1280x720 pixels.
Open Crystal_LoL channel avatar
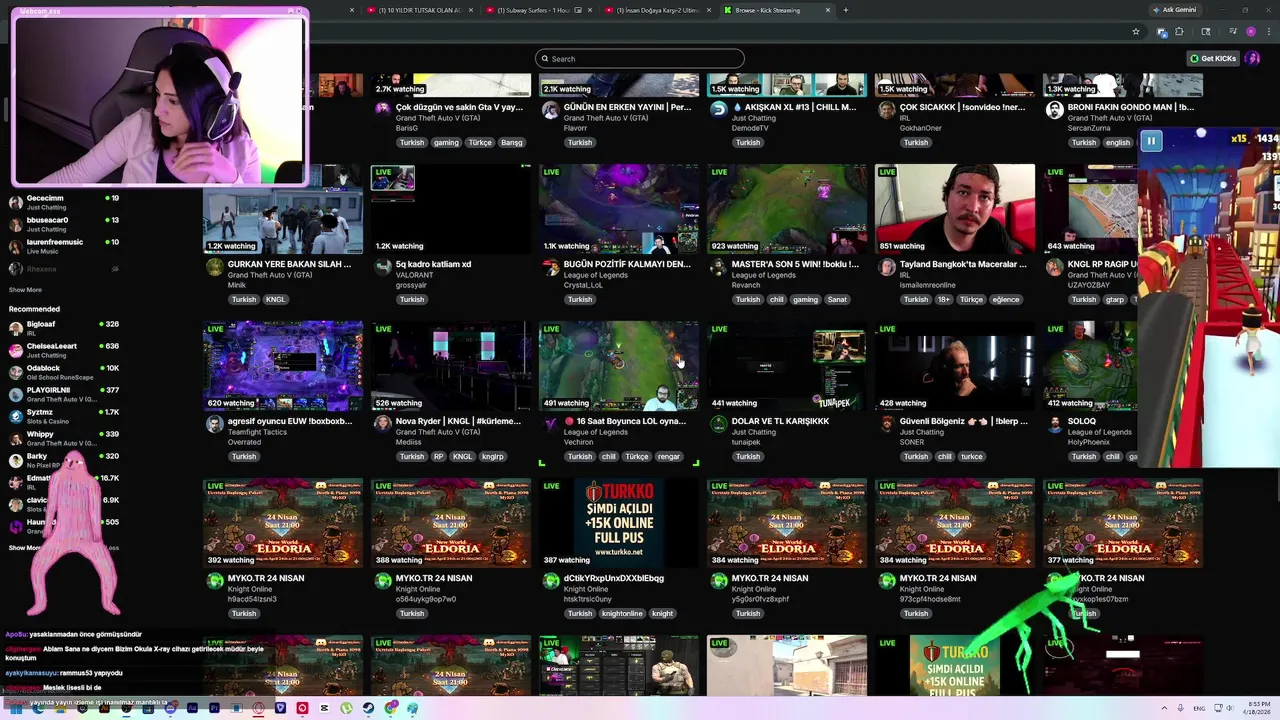pos(550,267)
